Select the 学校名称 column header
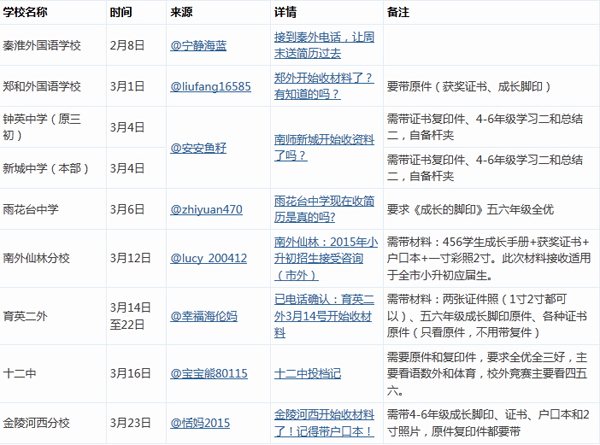Viewport: 600px width, 445px height. (x=25, y=12)
